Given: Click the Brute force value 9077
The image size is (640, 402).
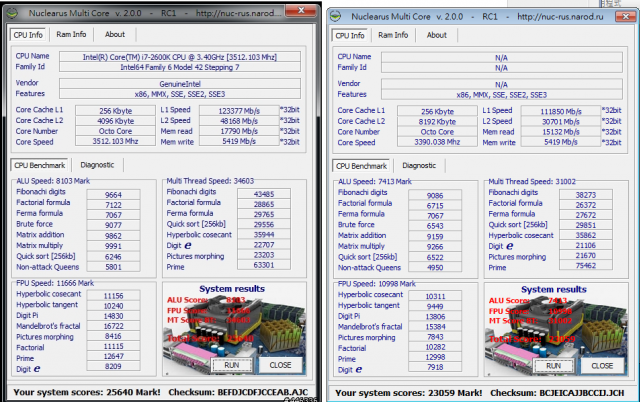Looking at the screenshot, I should click(x=113, y=225).
